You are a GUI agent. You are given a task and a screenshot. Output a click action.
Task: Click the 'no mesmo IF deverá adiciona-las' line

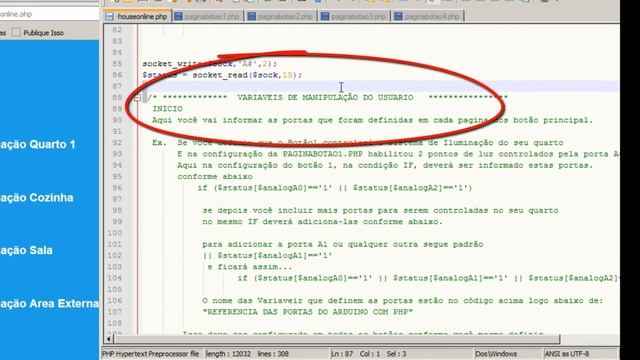click(x=322, y=222)
